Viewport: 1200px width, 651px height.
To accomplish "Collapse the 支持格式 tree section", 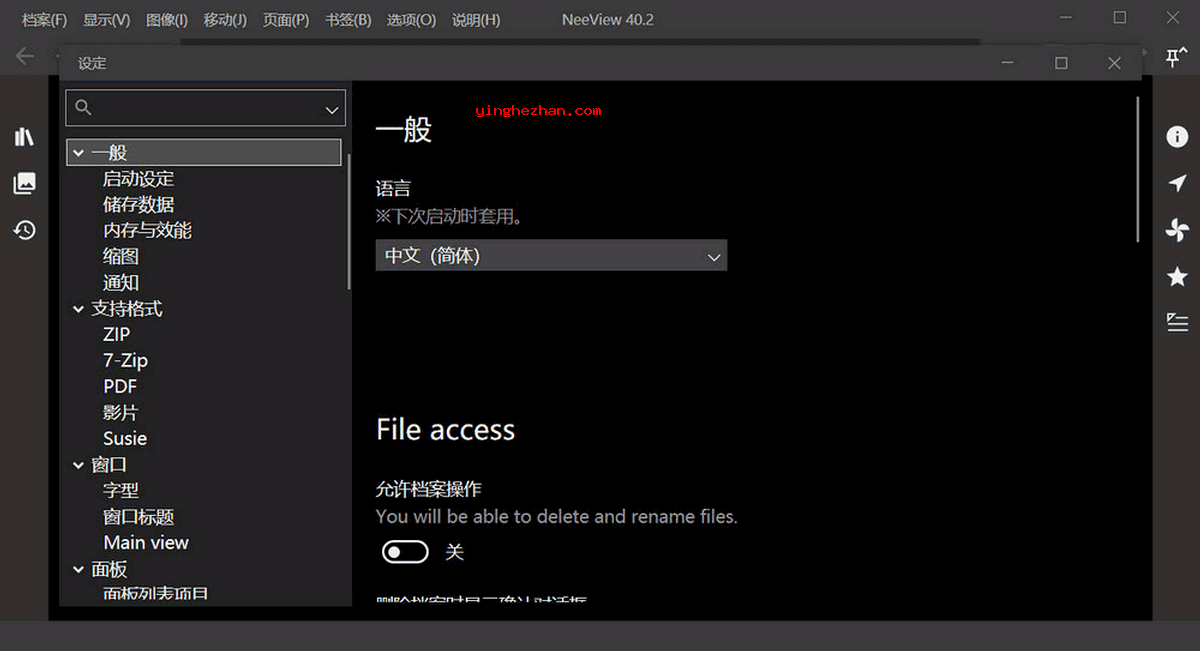I will [x=78, y=309].
